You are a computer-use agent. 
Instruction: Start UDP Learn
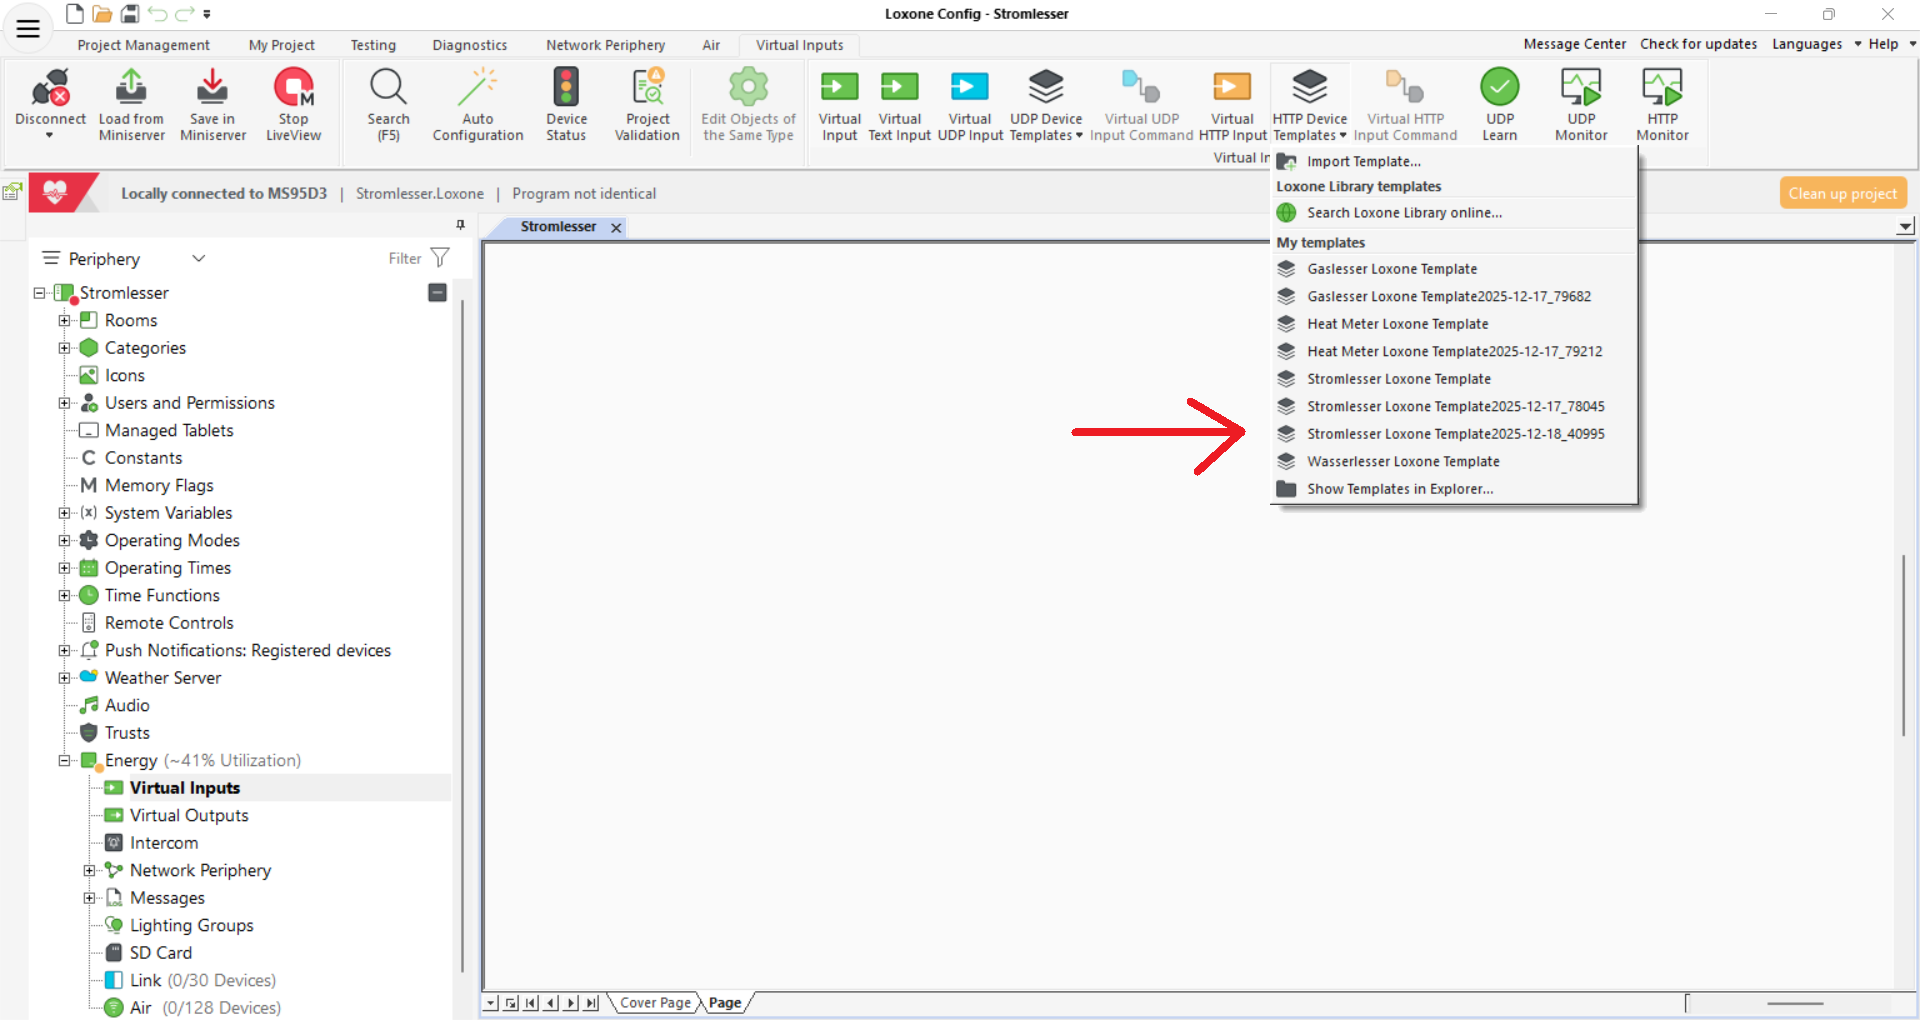pos(1499,90)
